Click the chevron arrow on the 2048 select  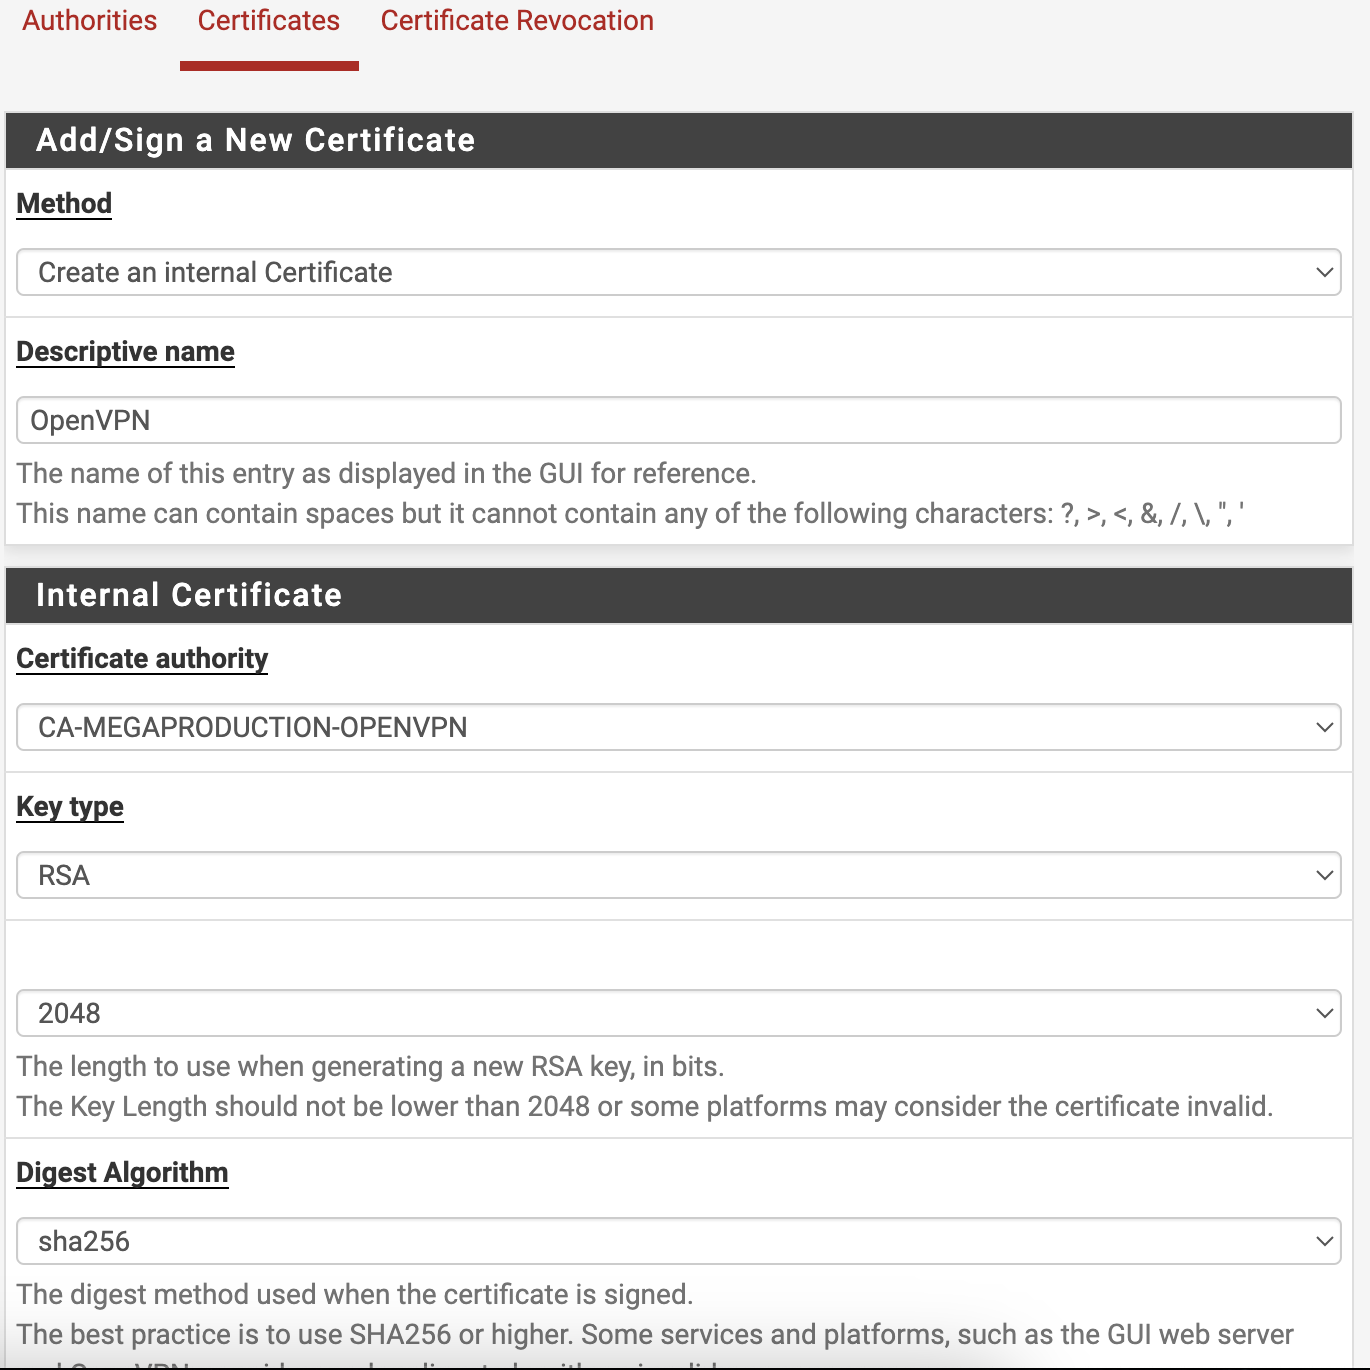pyautogui.click(x=1325, y=1013)
